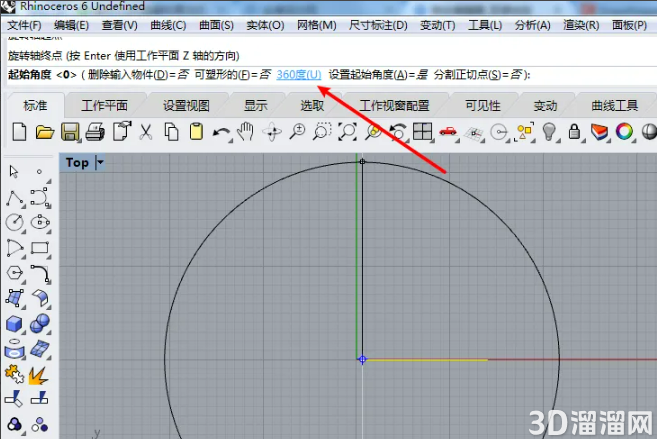Switch to the 选取 toolbar tab
Screen dimensions: 657x439
click(312, 106)
